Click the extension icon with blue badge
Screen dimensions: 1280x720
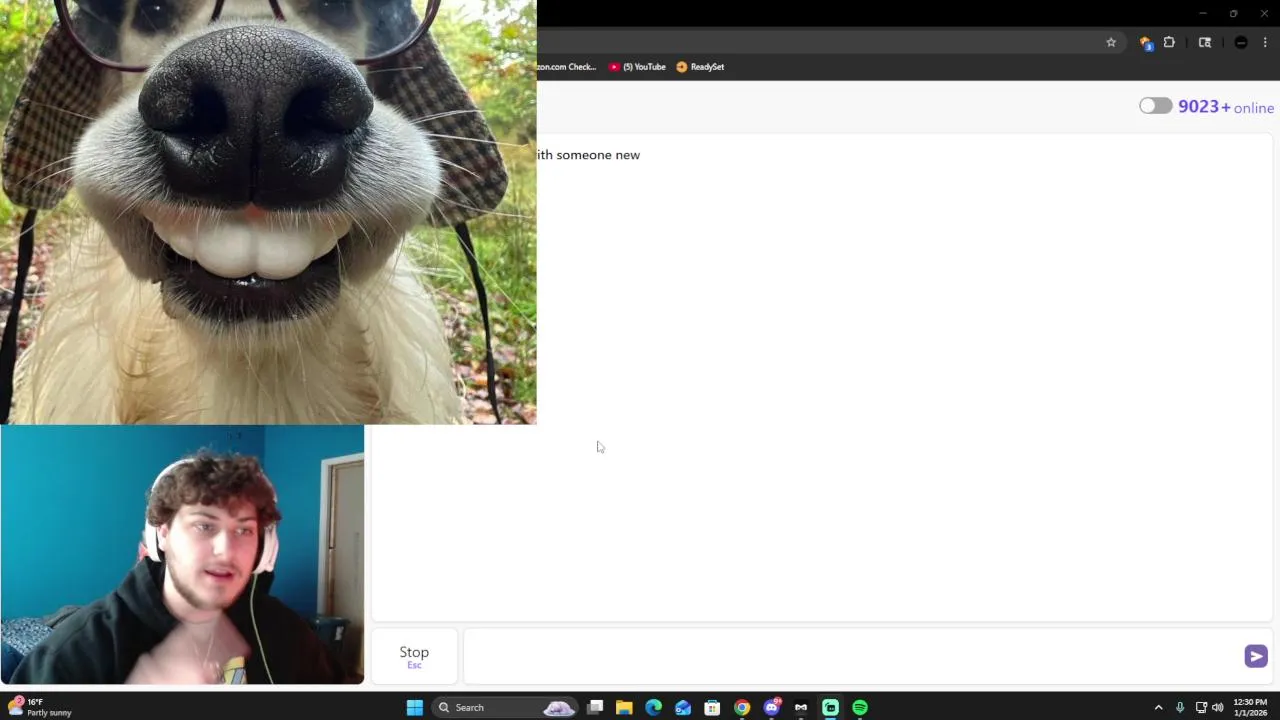[x=1146, y=42]
